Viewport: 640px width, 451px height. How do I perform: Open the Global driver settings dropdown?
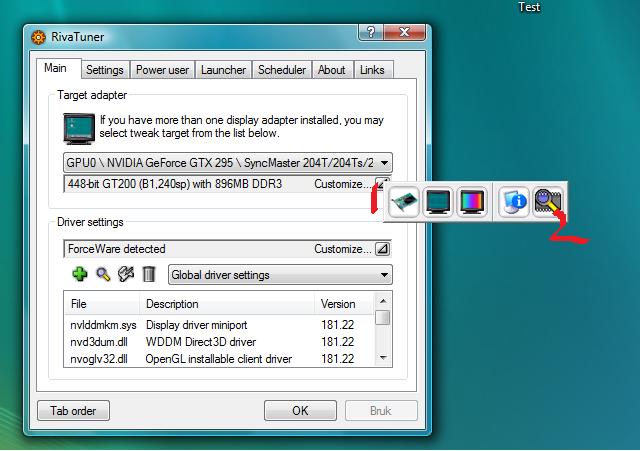[x=280, y=275]
